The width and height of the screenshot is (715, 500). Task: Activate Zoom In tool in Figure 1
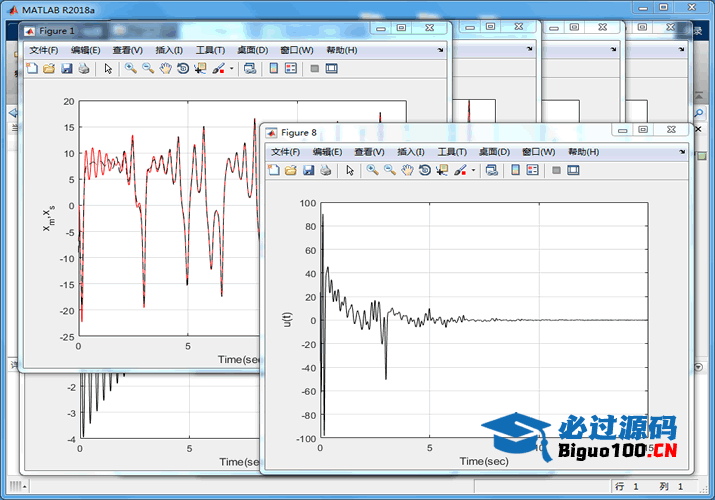pyautogui.click(x=131, y=68)
